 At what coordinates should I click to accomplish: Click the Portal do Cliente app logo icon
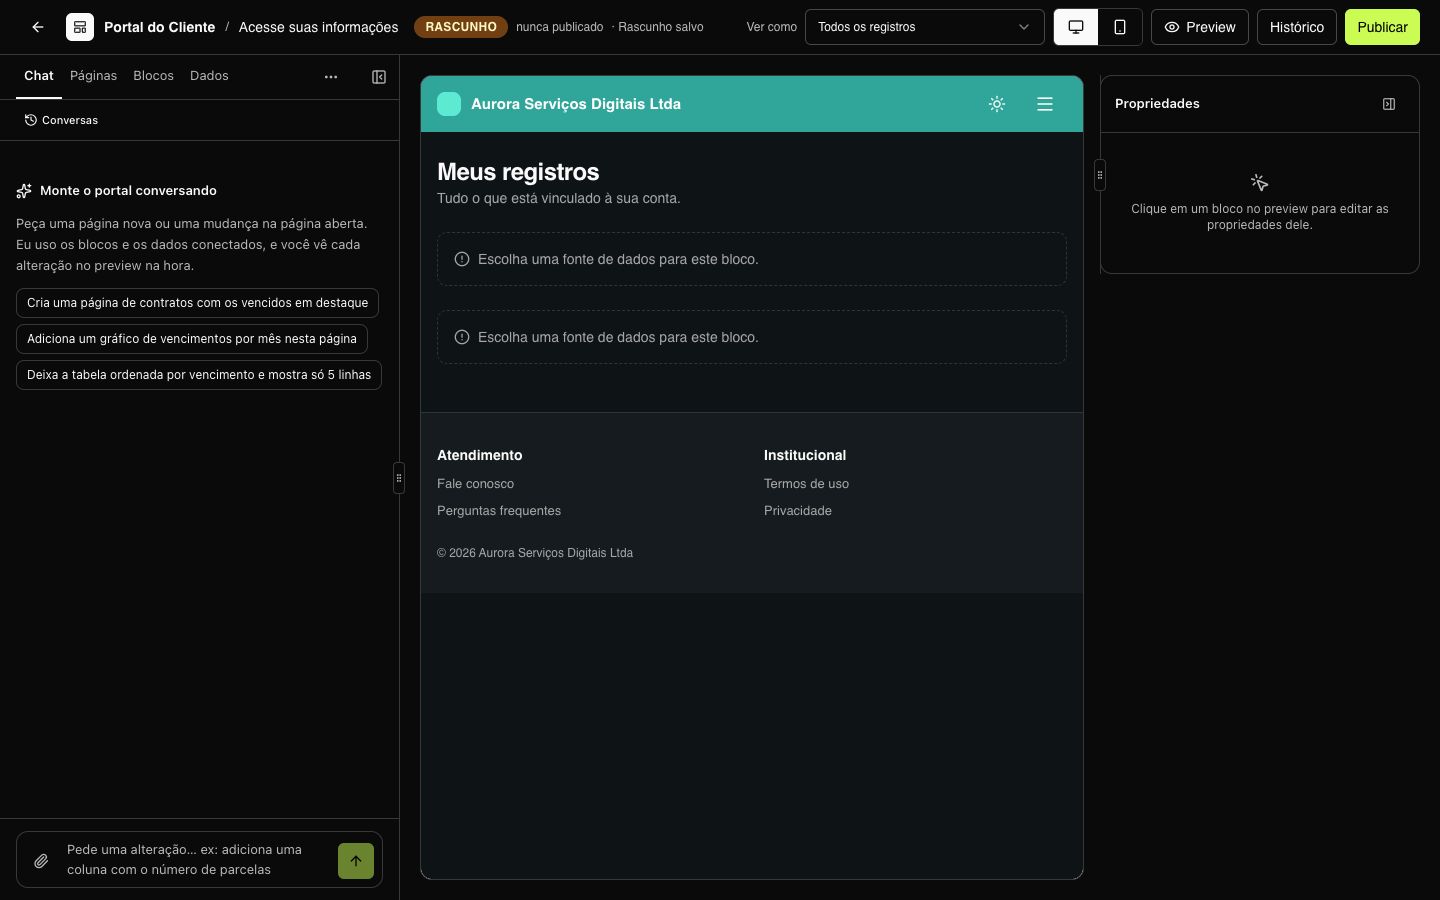(80, 27)
